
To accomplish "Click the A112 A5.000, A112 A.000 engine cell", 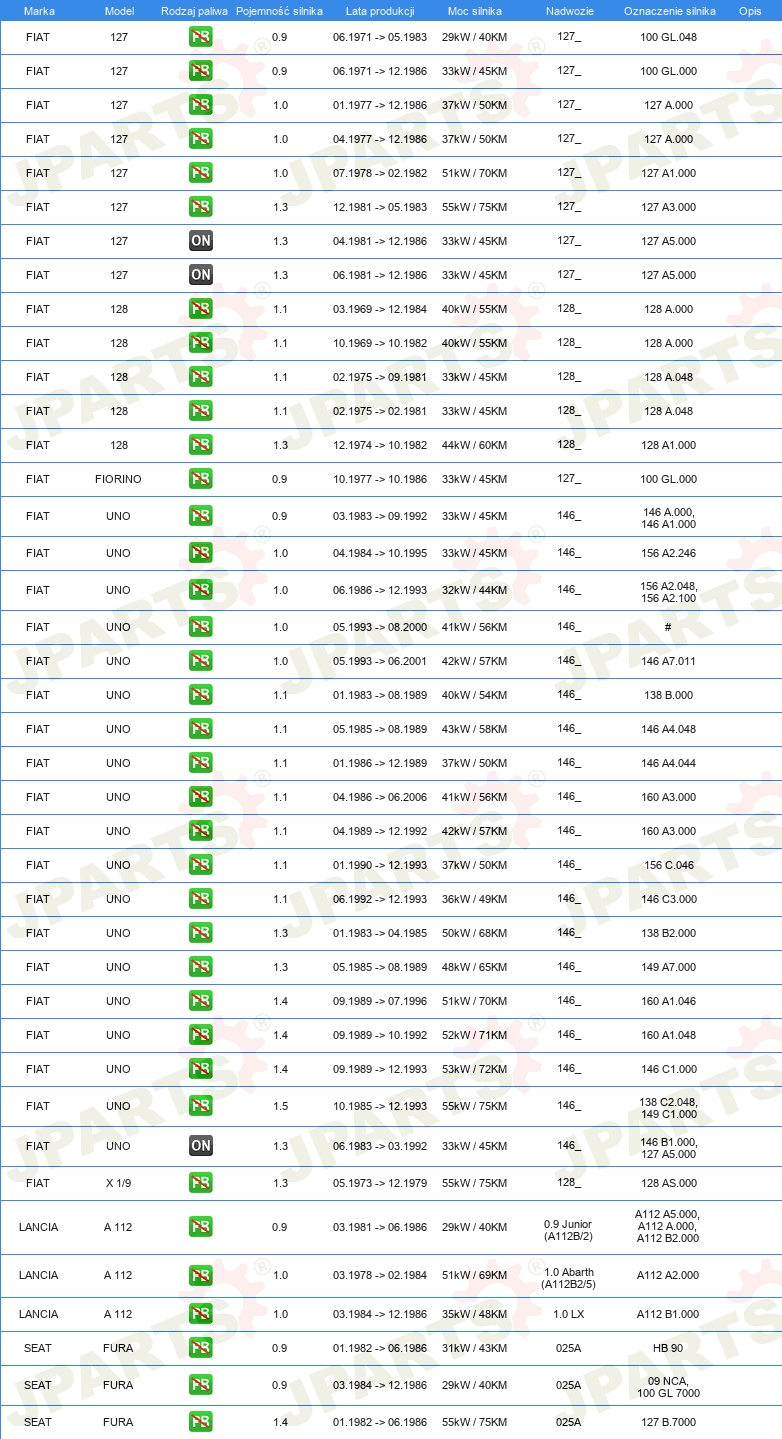I will click(668, 1226).
